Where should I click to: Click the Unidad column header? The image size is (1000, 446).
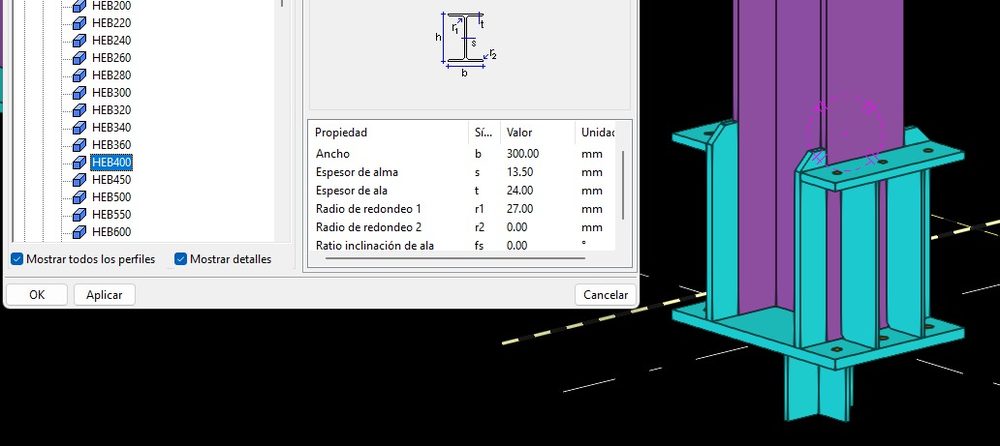point(596,133)
